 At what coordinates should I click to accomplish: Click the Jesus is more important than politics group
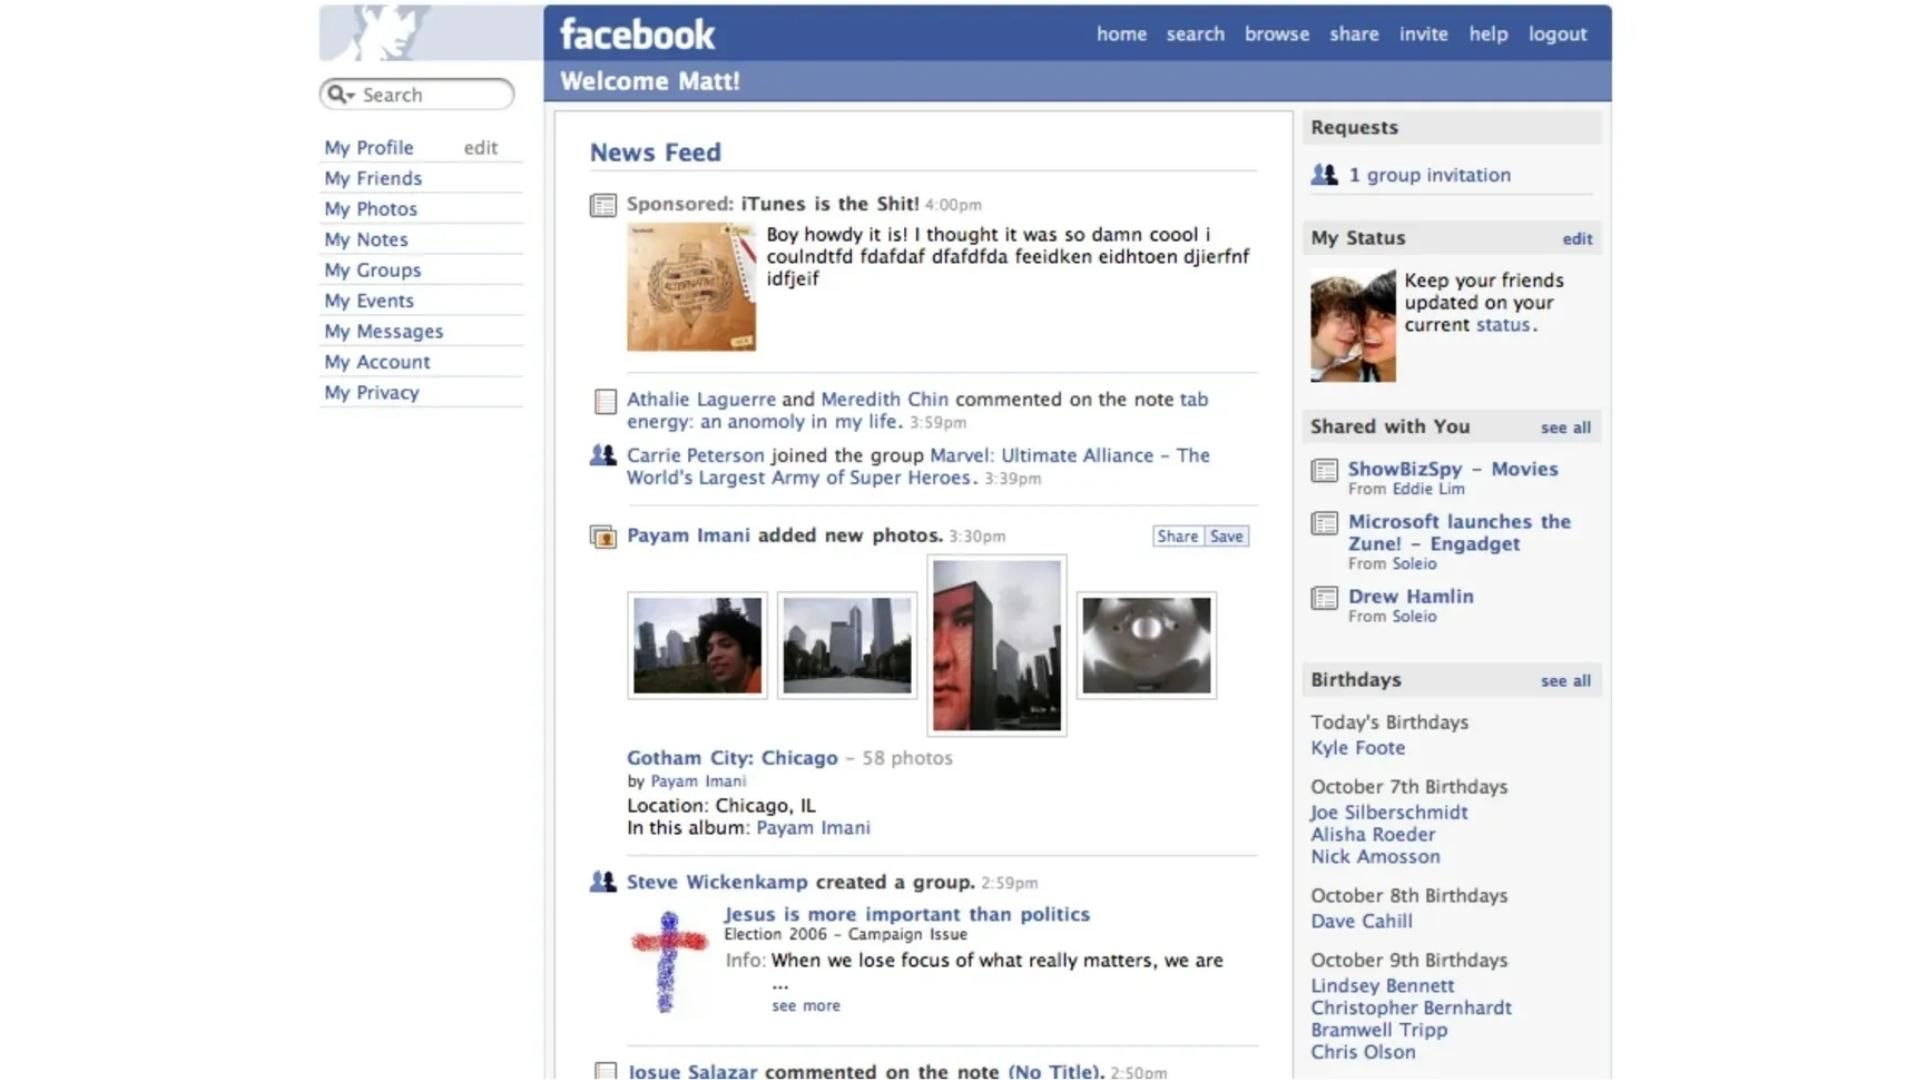(x=906, y=914)
